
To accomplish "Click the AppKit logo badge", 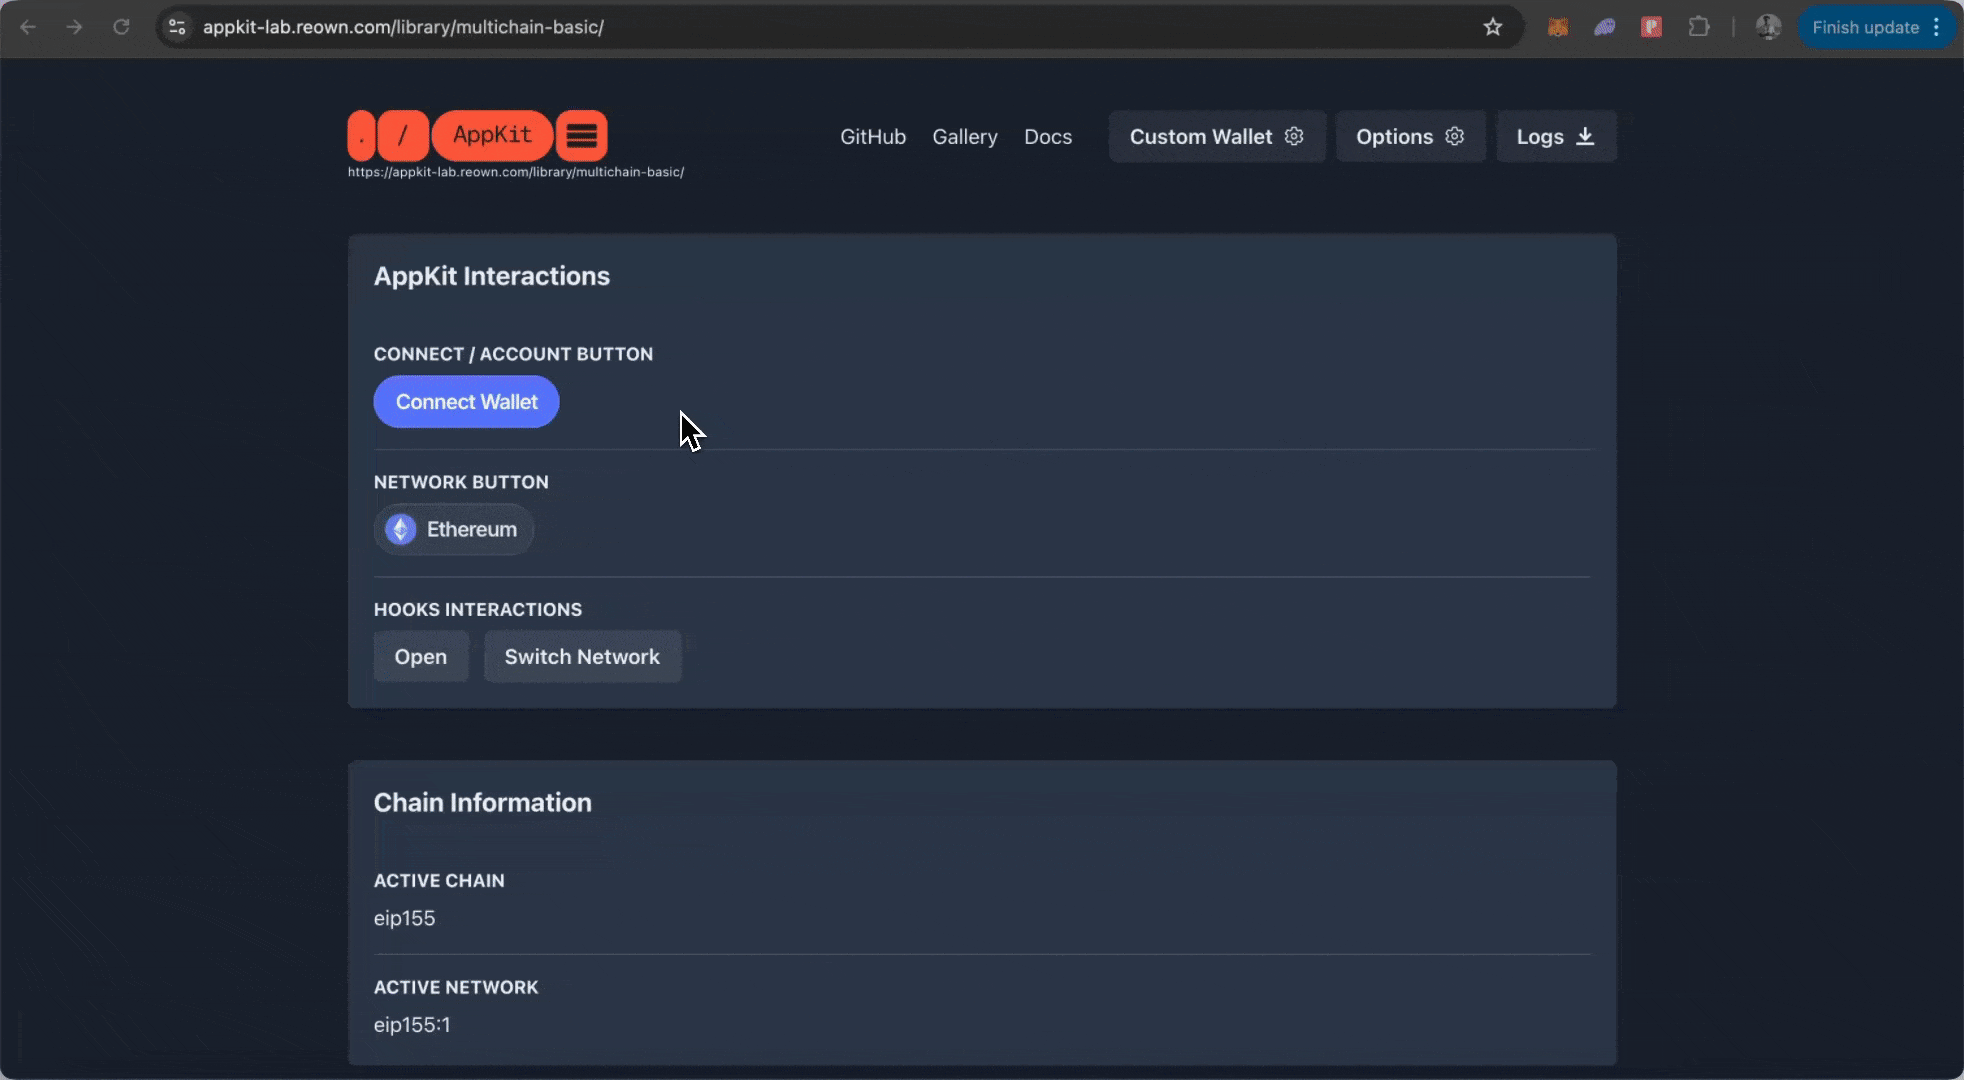I will pos(492,135).
